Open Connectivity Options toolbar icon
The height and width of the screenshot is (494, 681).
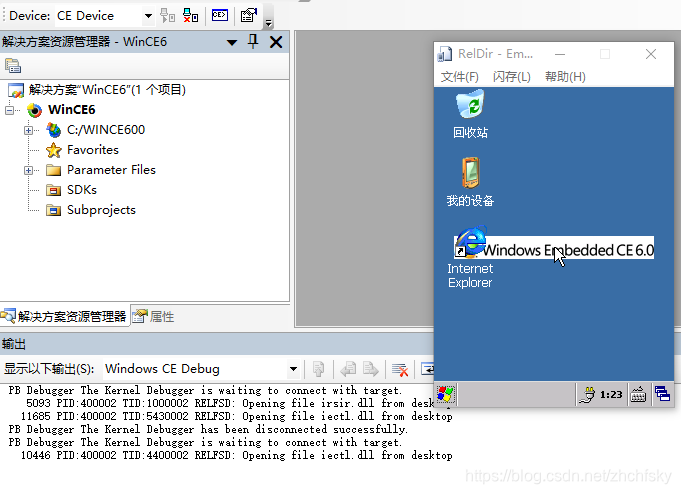click(x=249, y=16)
